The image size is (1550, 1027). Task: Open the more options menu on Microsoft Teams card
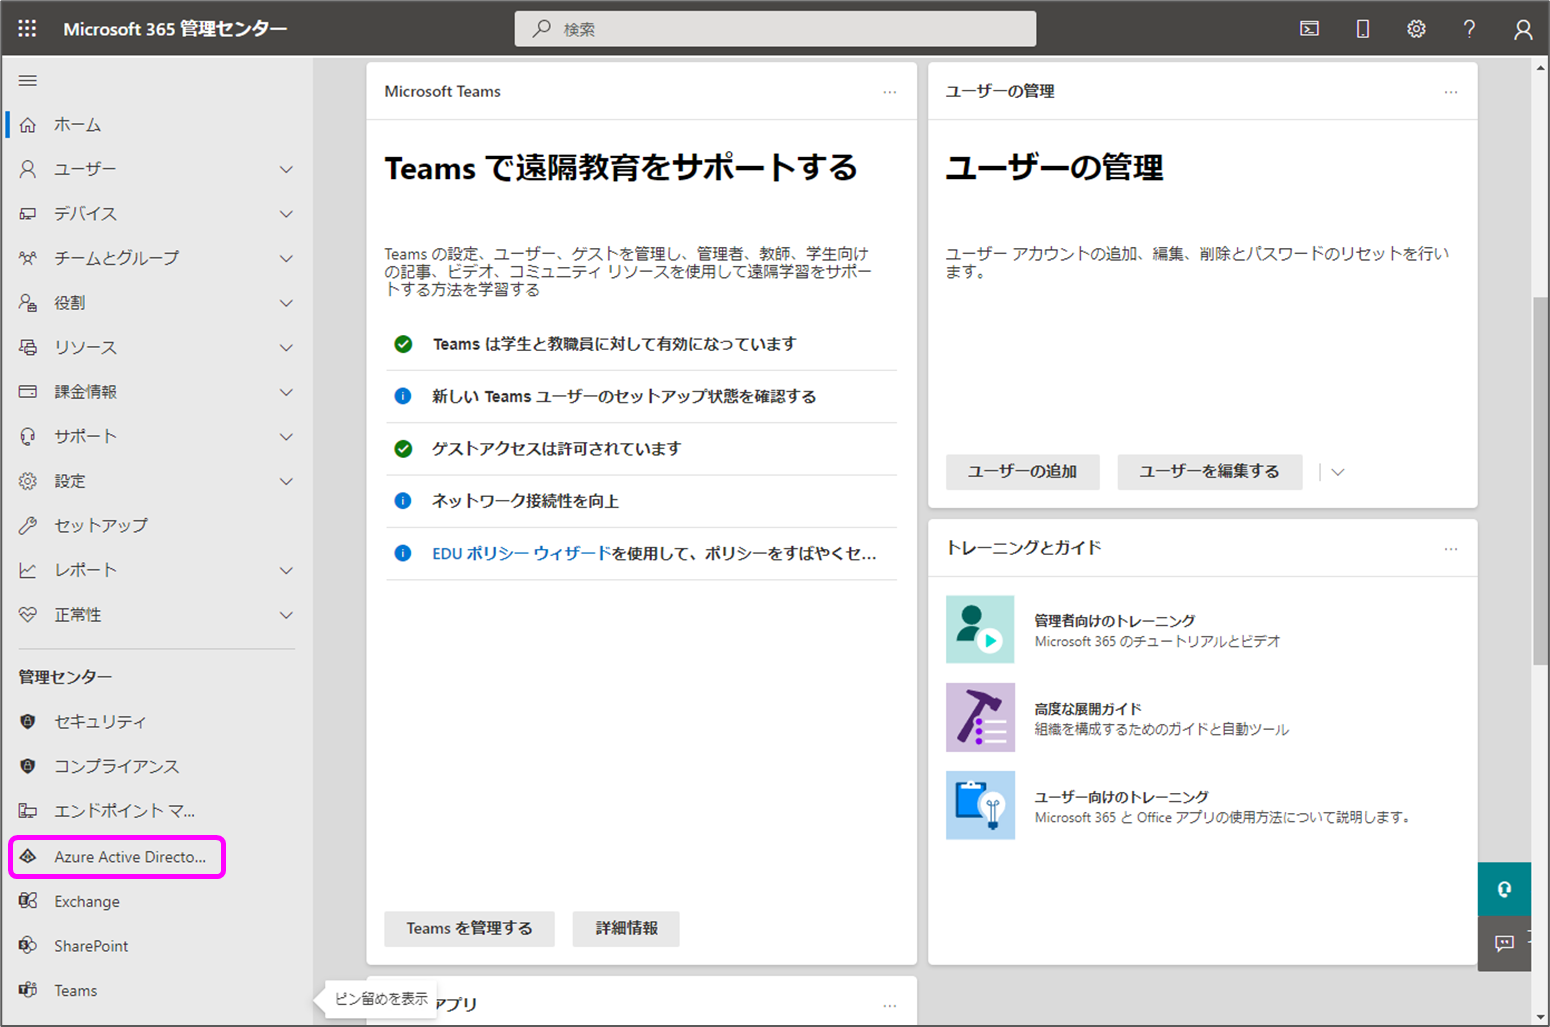pos(889,91)
